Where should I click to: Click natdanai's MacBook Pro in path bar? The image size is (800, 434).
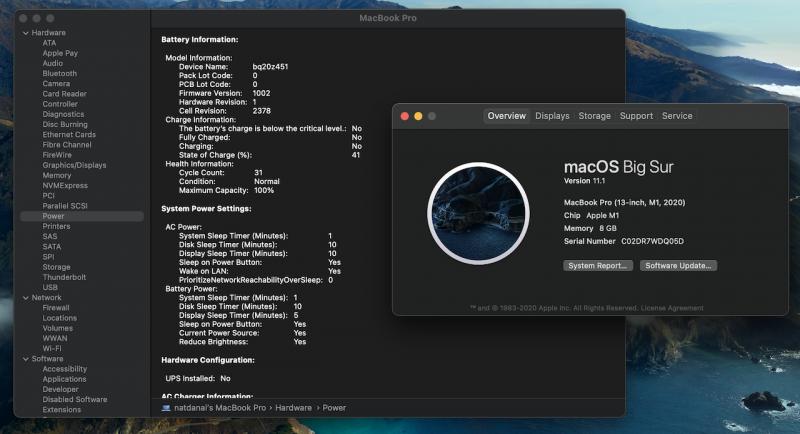(220, 408)
